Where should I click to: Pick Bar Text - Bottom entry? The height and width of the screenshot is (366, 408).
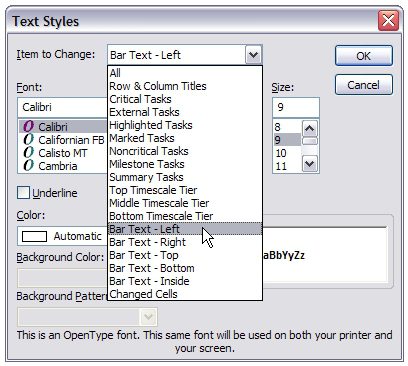[185, 268]
